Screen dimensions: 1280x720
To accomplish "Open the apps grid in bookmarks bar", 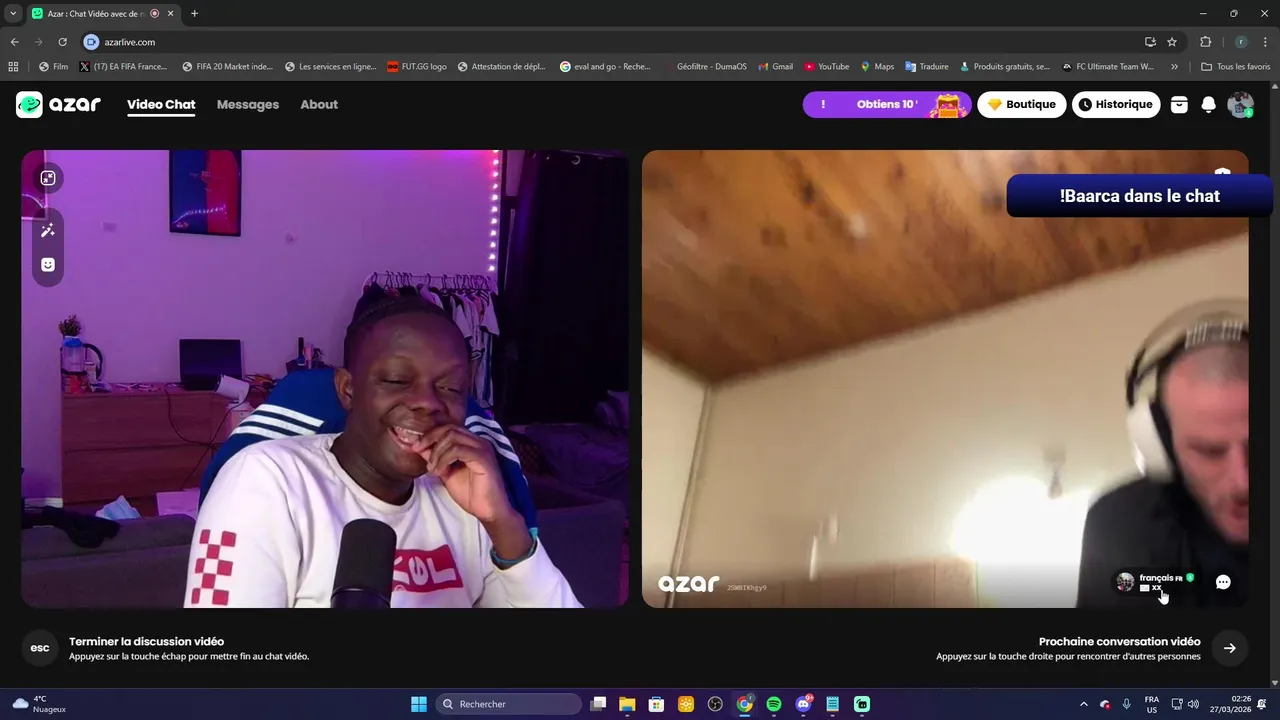I will tap(13, 67).
